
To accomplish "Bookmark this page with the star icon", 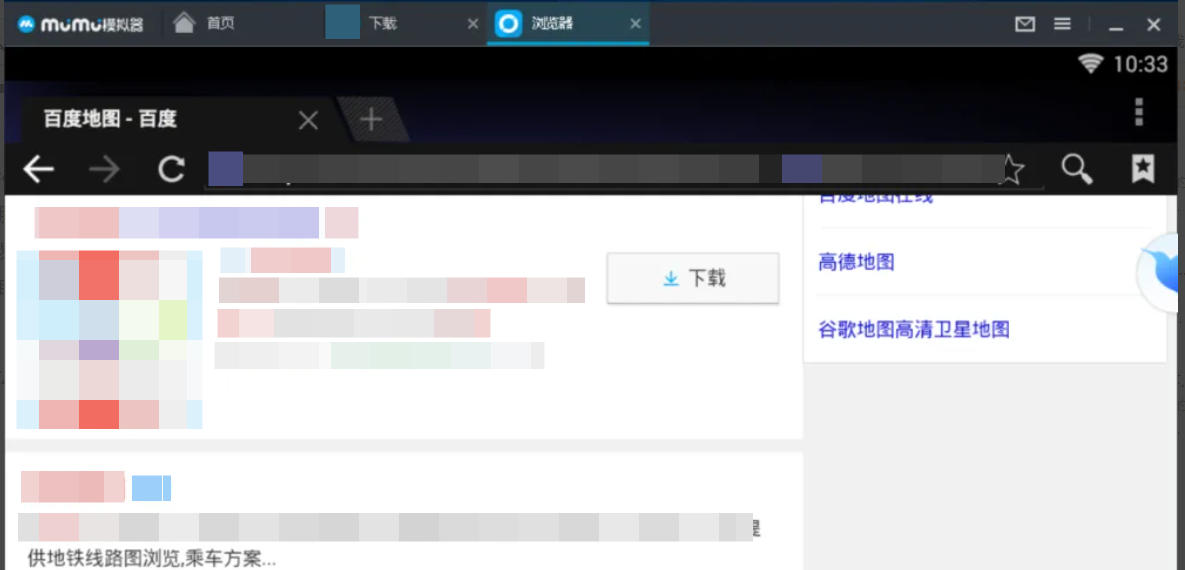I will click(x=1012, y=170).
